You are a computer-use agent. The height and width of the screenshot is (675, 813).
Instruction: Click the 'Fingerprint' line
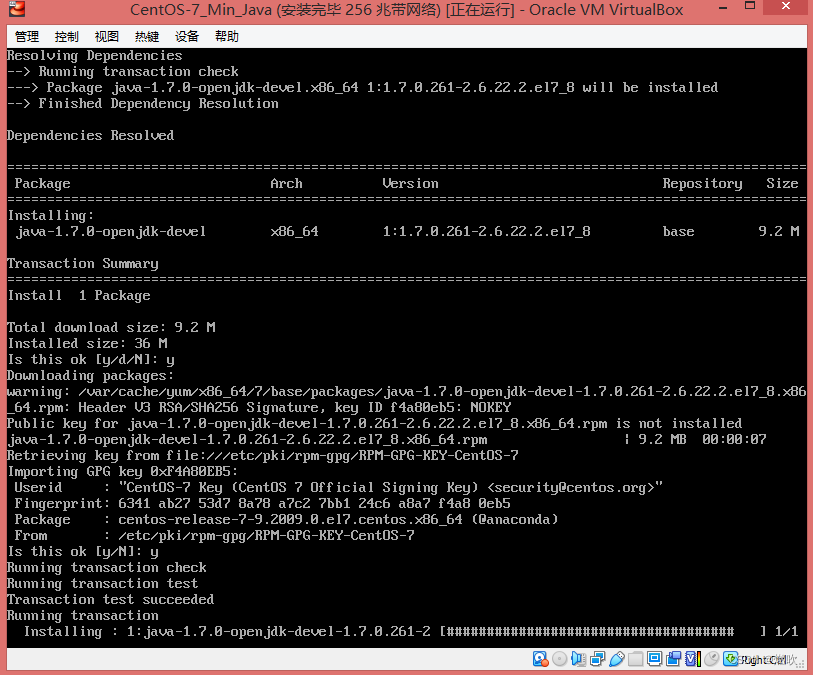click(x=262, y=503)
